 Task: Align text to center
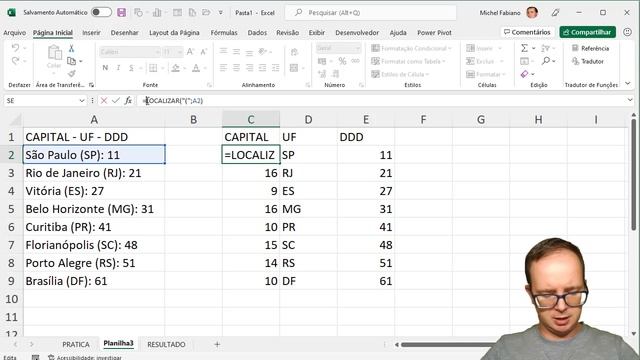[x=236, y=68]
